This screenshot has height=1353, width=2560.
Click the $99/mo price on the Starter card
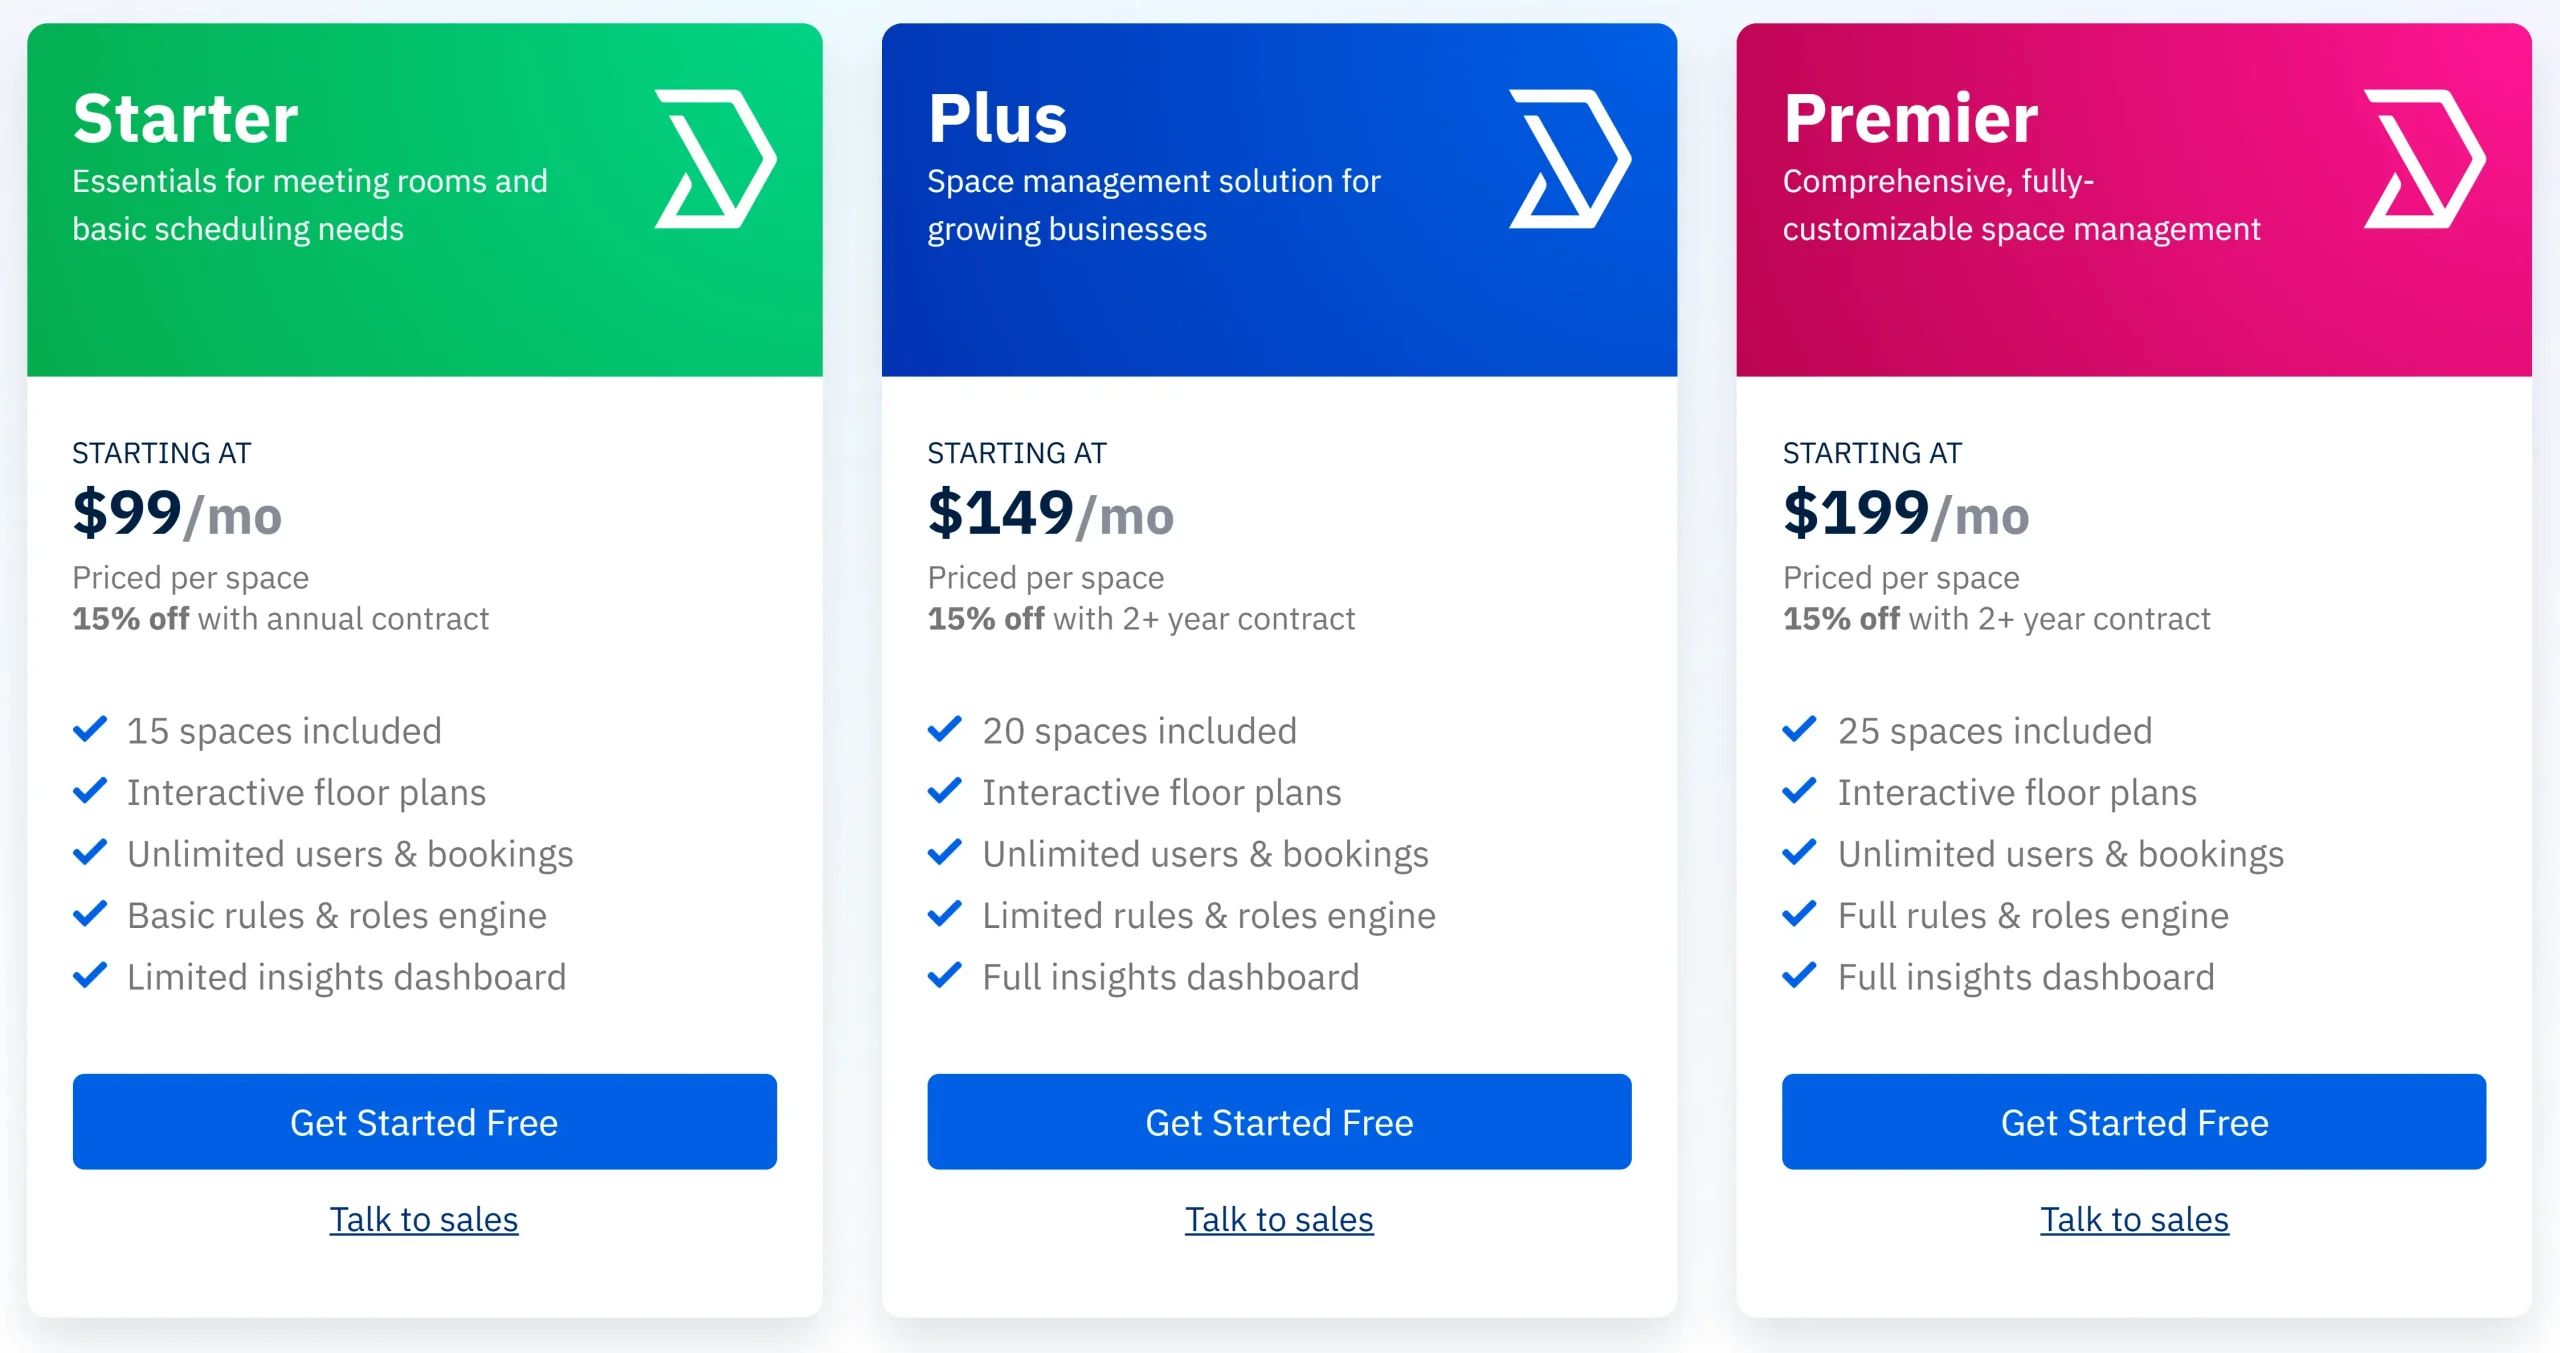(x=176, y=515)
